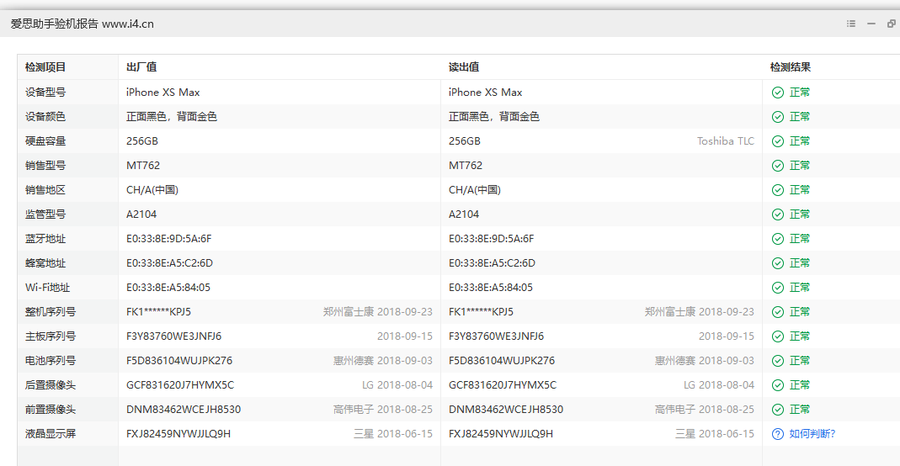The height and width of the screenshot is (466, 900).
Task: Minimize the 爱思助手验机报告 window
Action: [x=871, y=24]
